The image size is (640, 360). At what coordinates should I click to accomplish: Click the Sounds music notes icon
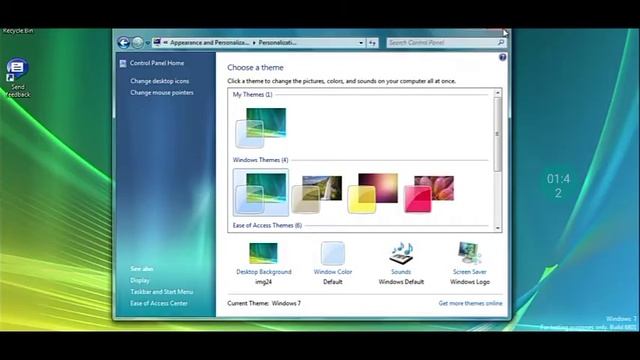click(x=401, y=253)
